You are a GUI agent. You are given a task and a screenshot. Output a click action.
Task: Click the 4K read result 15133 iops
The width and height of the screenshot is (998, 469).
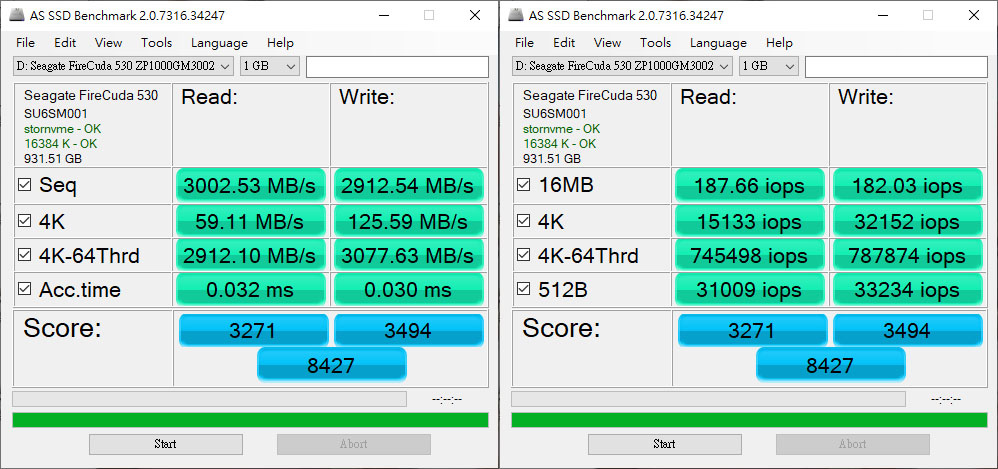(749, 221)
